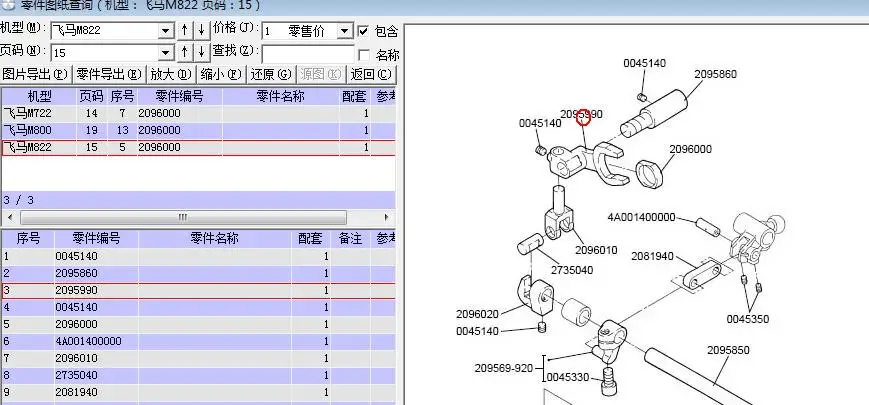Open the 价格 price type dropdown arrow

345,31
